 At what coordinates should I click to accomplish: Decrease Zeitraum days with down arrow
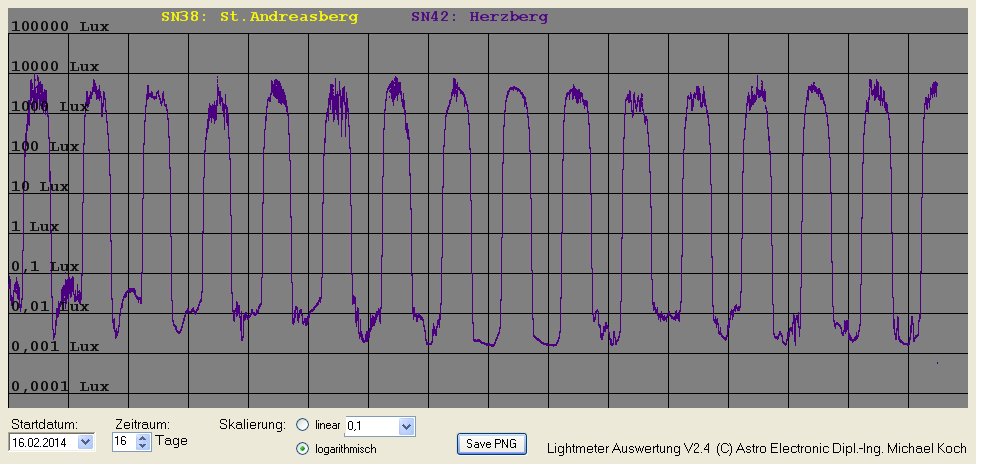pos(143,446)
